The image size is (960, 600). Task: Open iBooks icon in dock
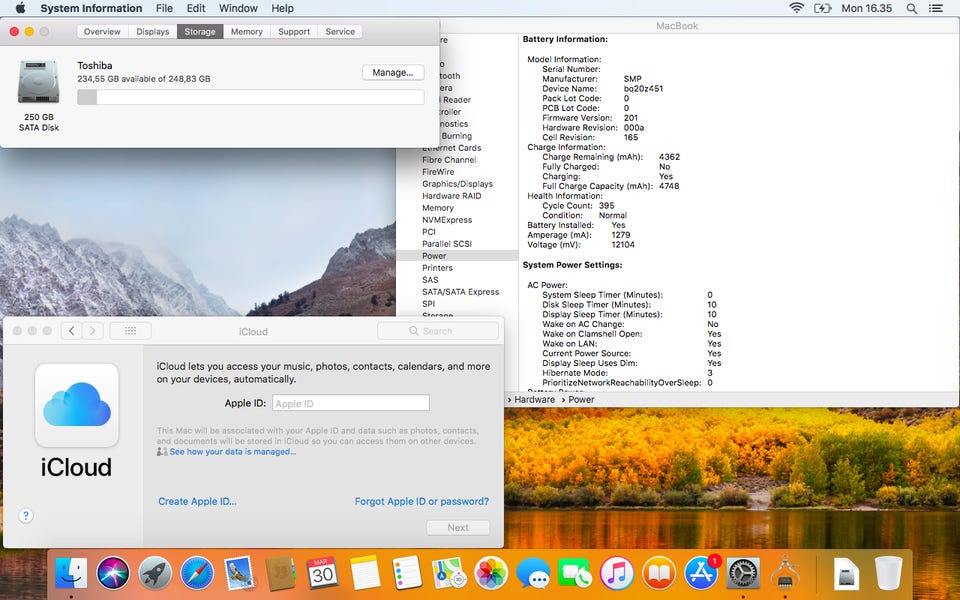(659, 574)
